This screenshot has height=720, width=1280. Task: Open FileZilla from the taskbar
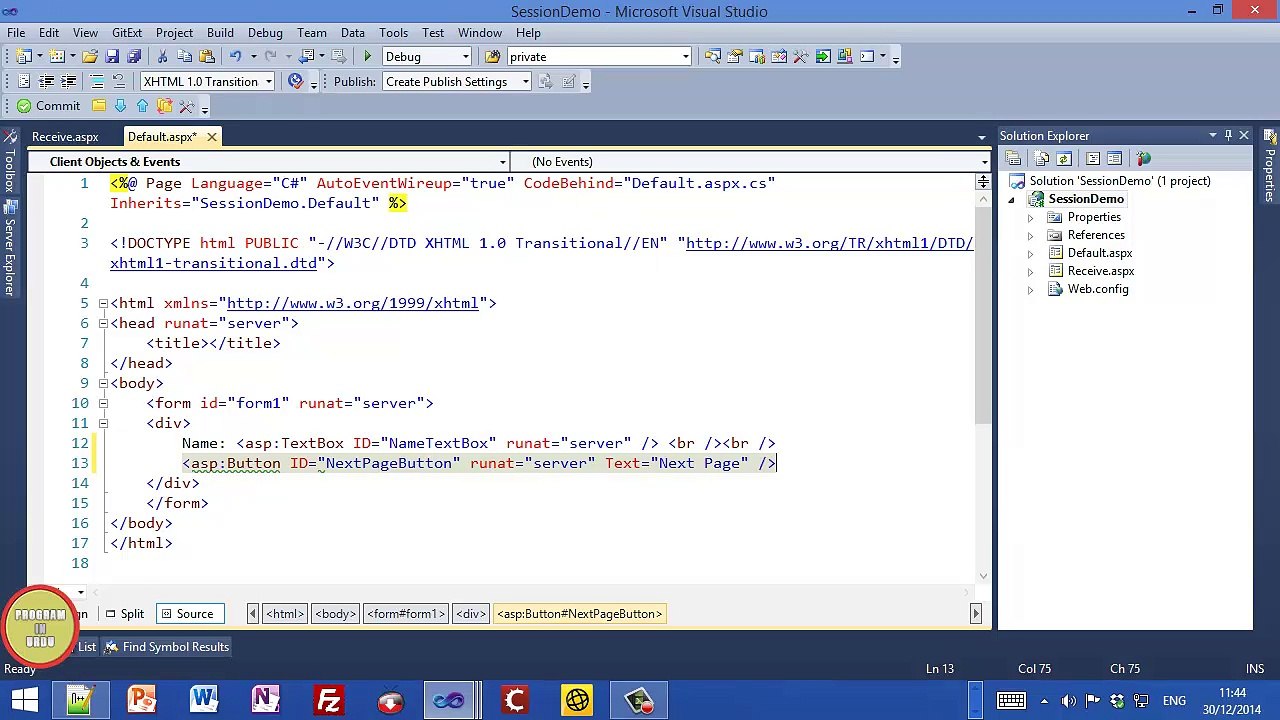click(x=328, y=700)
